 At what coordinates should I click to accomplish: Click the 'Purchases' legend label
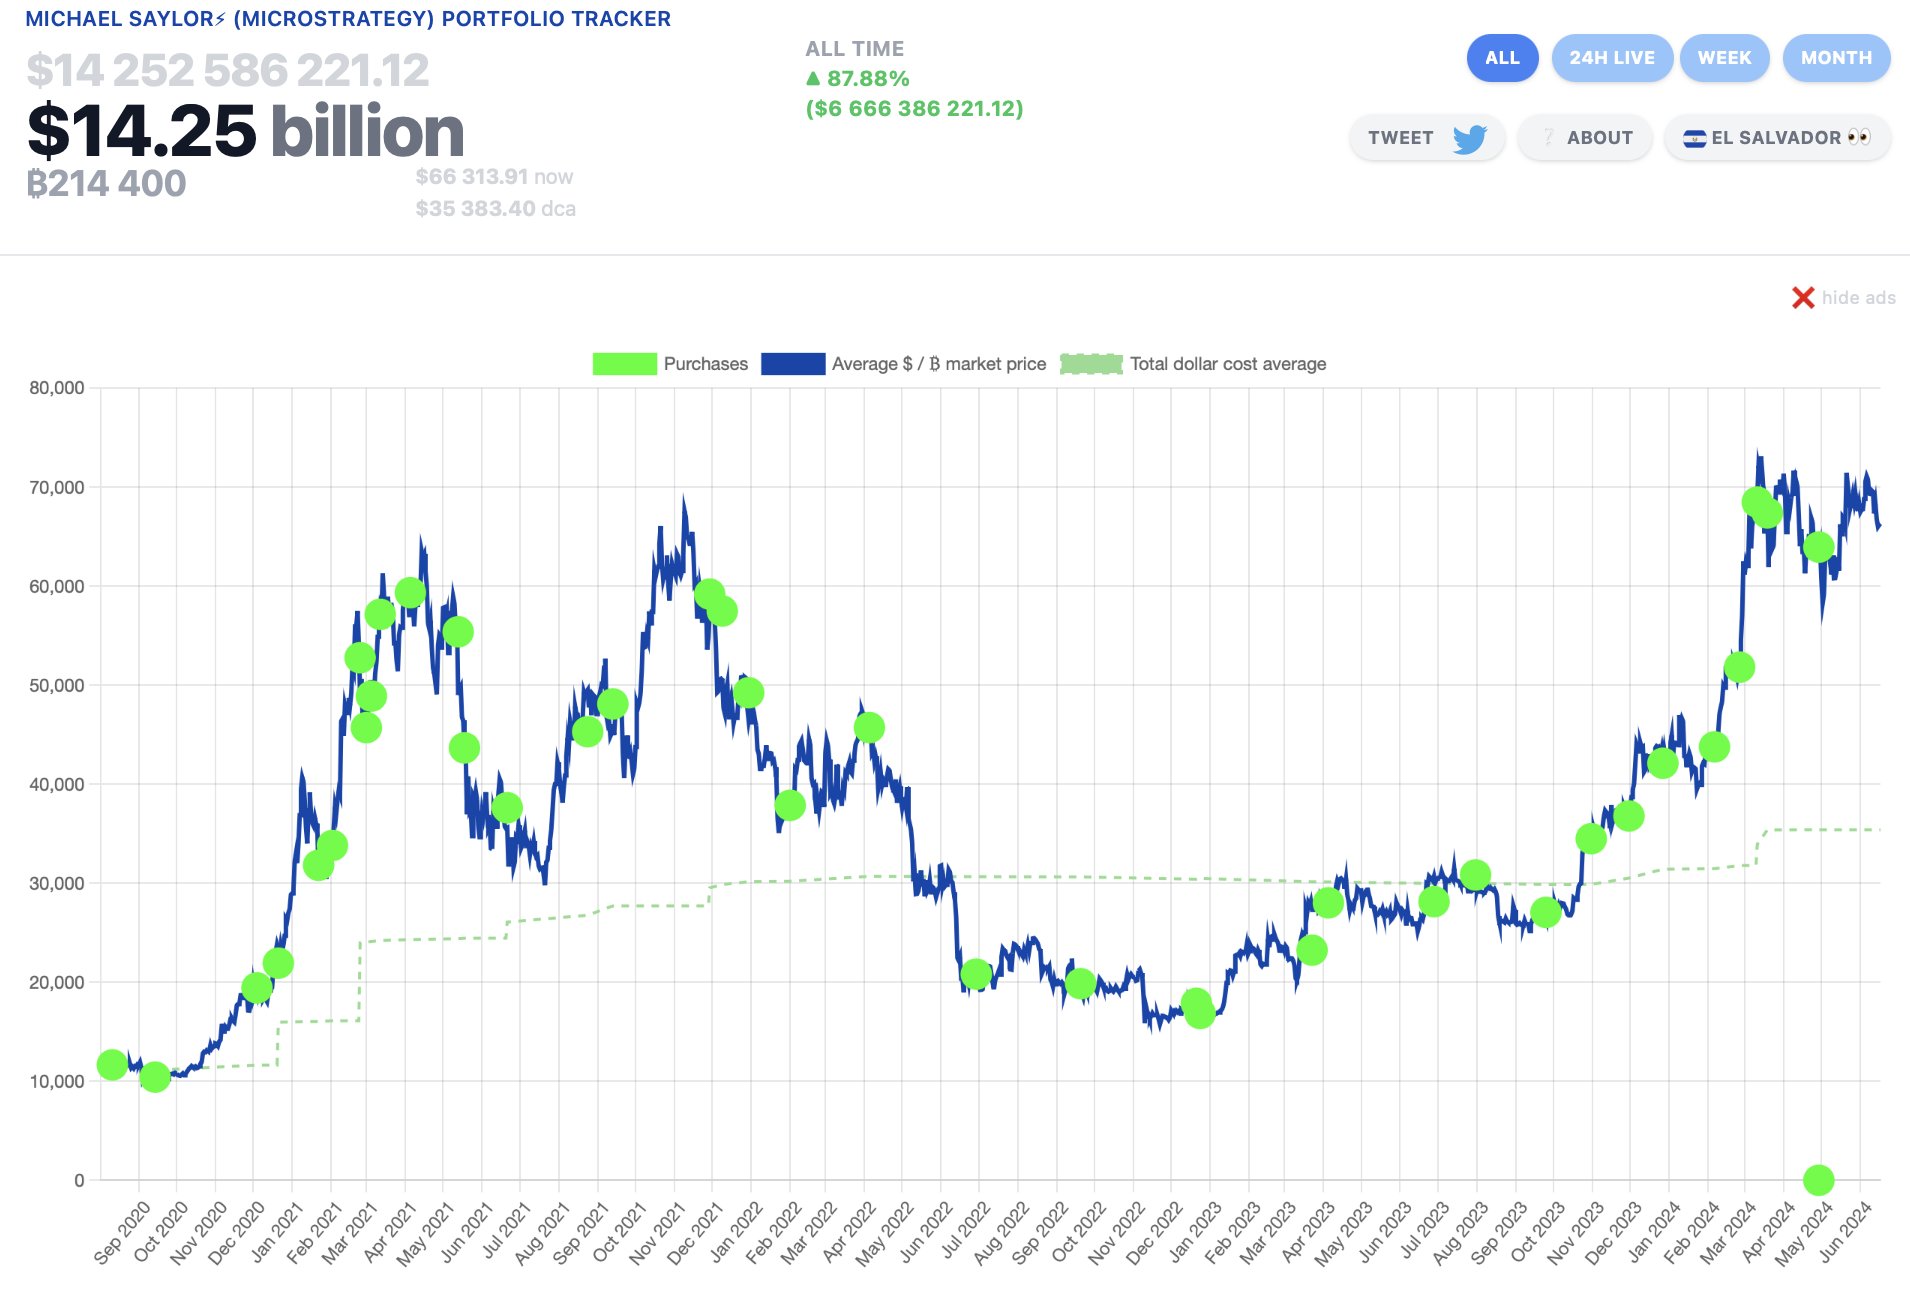click(705, 364)
